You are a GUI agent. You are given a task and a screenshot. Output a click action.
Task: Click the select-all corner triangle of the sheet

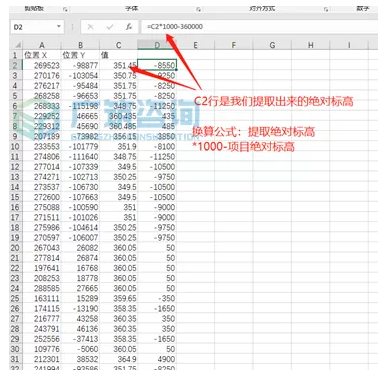coord(17,45)
